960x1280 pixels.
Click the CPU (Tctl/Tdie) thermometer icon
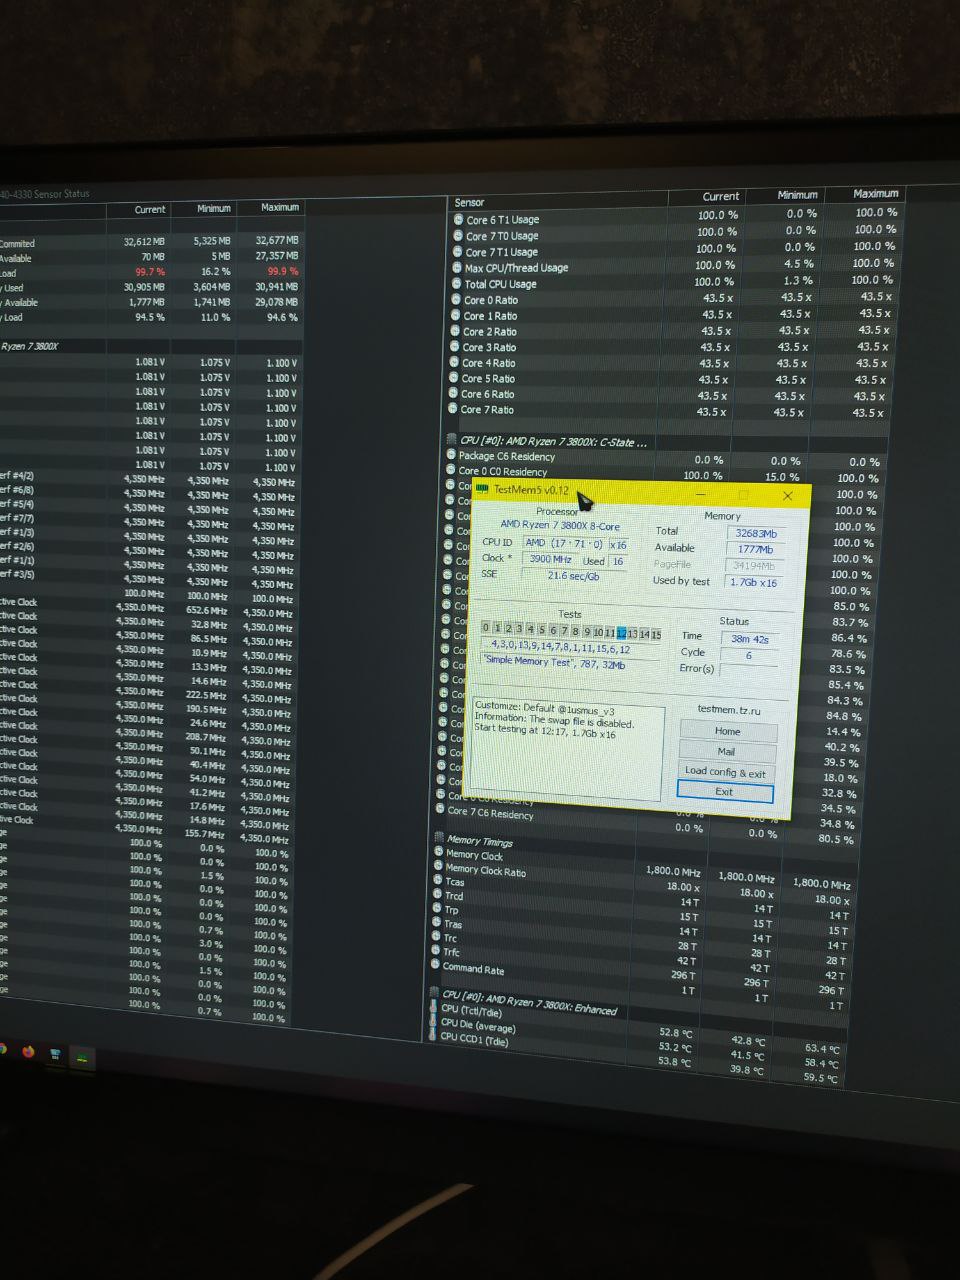[x=433, y=1007]
